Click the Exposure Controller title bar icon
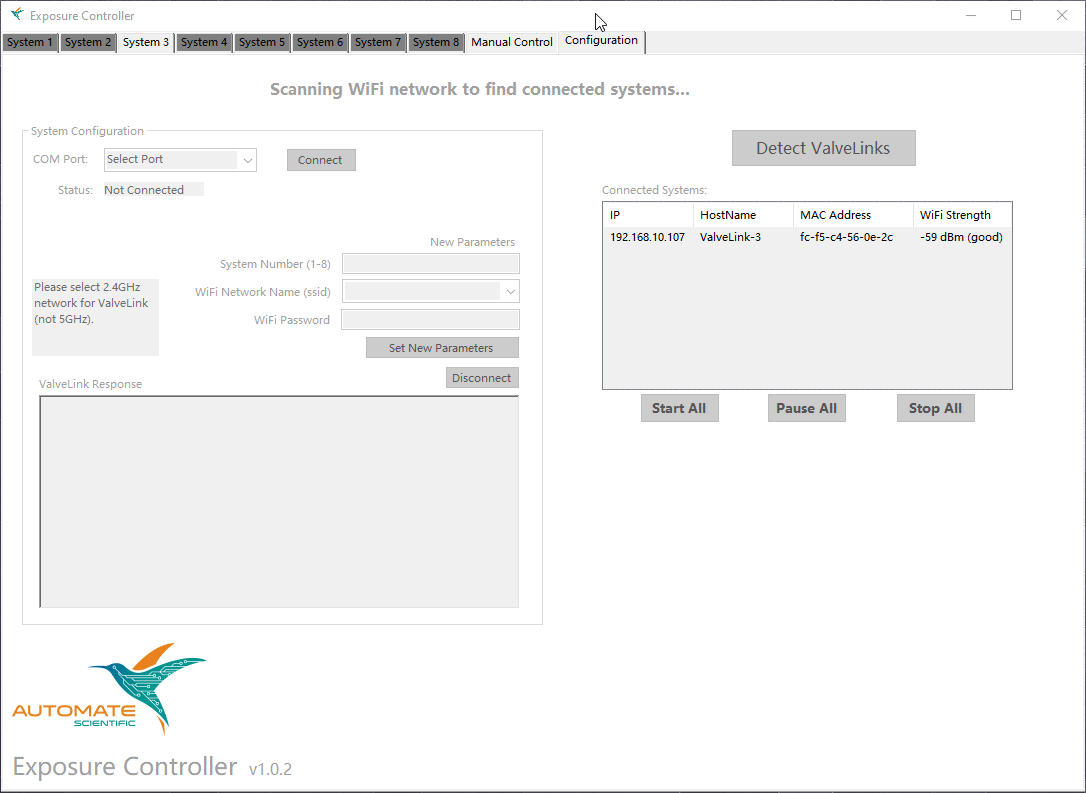 (x=16, y=15)
